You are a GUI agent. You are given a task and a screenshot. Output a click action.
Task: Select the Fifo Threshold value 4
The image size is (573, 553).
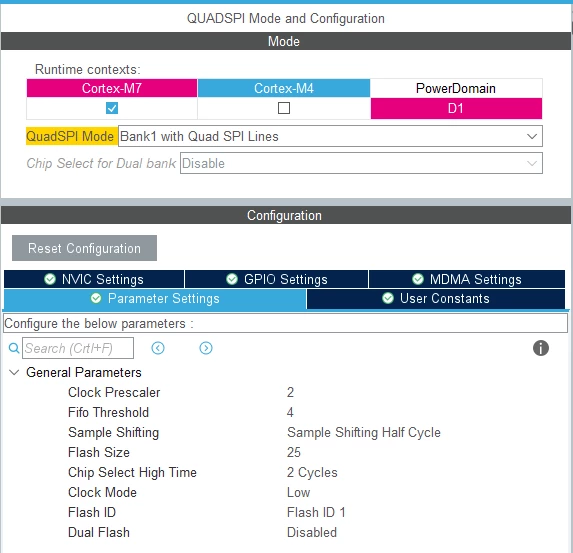point(290,413)
